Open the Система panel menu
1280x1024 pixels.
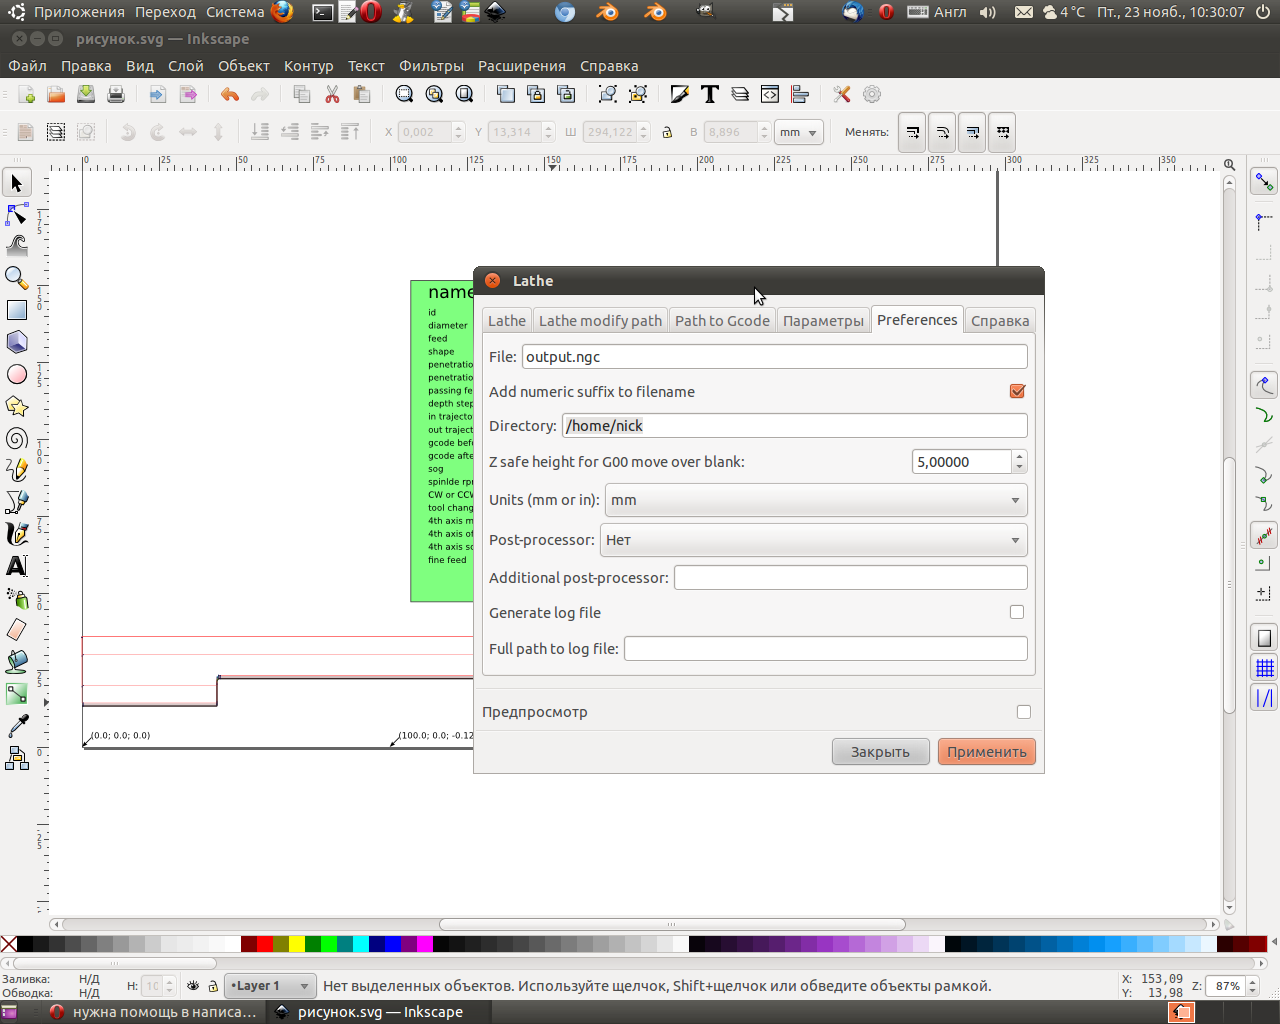235,12
